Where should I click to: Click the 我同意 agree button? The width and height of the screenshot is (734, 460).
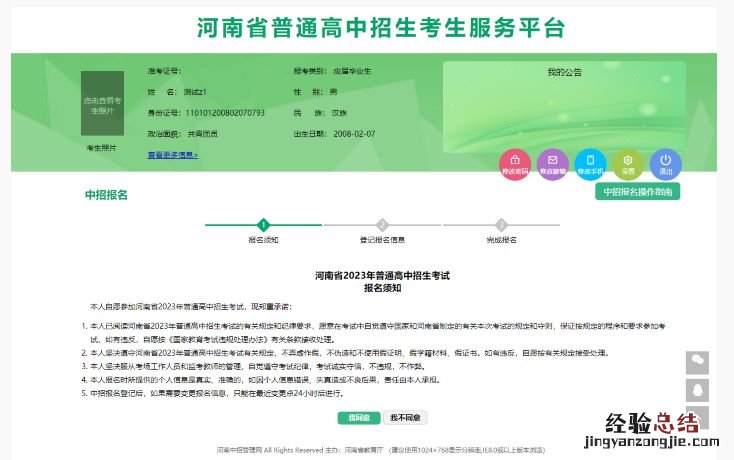(x=359, y=417)
